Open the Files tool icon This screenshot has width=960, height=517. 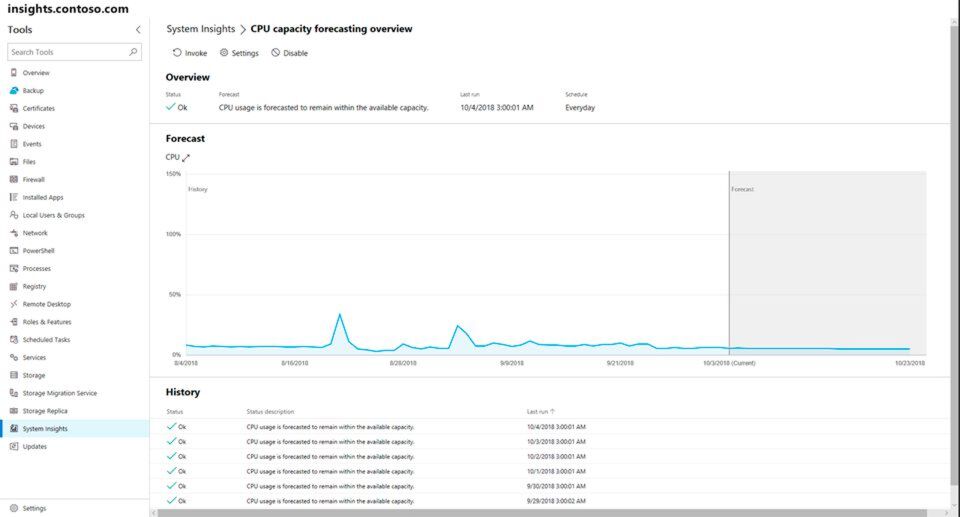tap(13, 161)
